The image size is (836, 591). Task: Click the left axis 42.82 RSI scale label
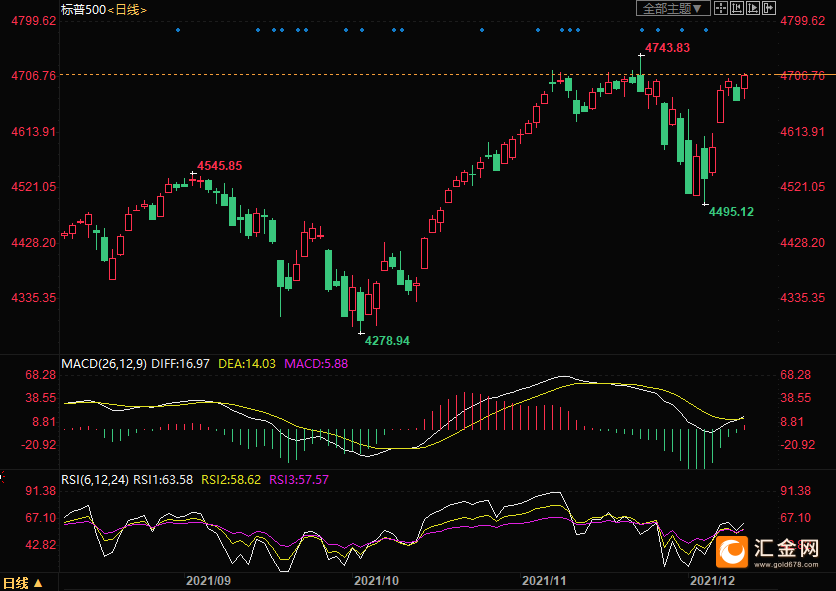point(41,545)
